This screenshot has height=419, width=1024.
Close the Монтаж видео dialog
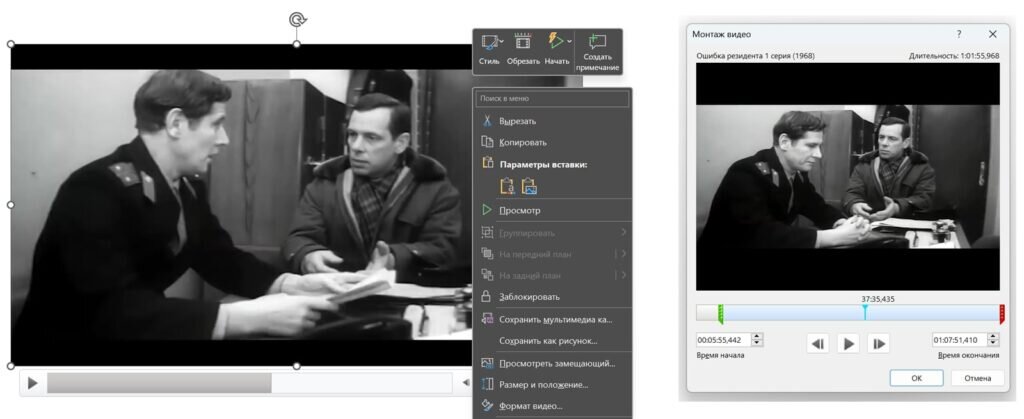993,34
